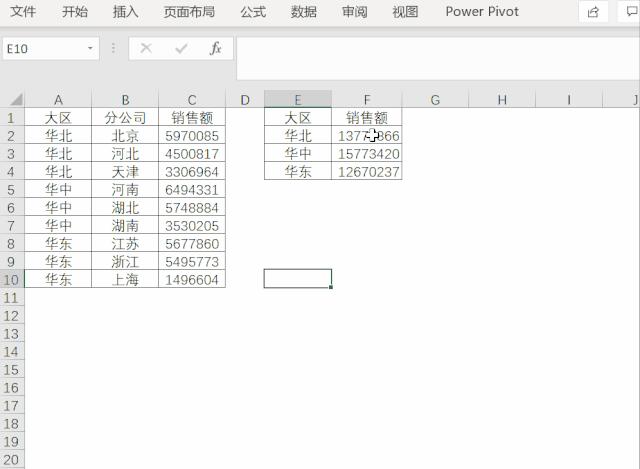Image resolution: width=640 pixels, height=469 pixels.
Task: Open the Insert Function fx icon
Action: tap(216, 49)
